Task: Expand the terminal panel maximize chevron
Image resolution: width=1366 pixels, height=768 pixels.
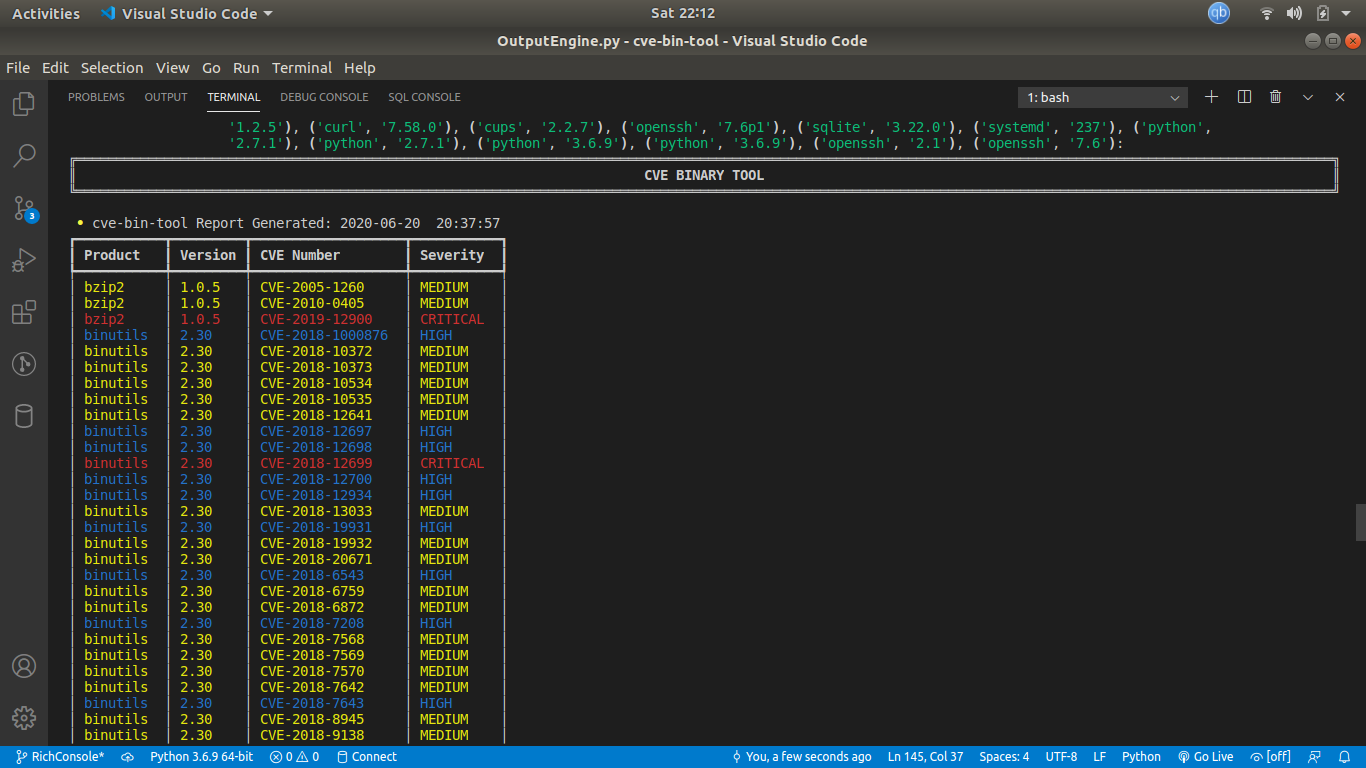Action: pos(1307,96)
